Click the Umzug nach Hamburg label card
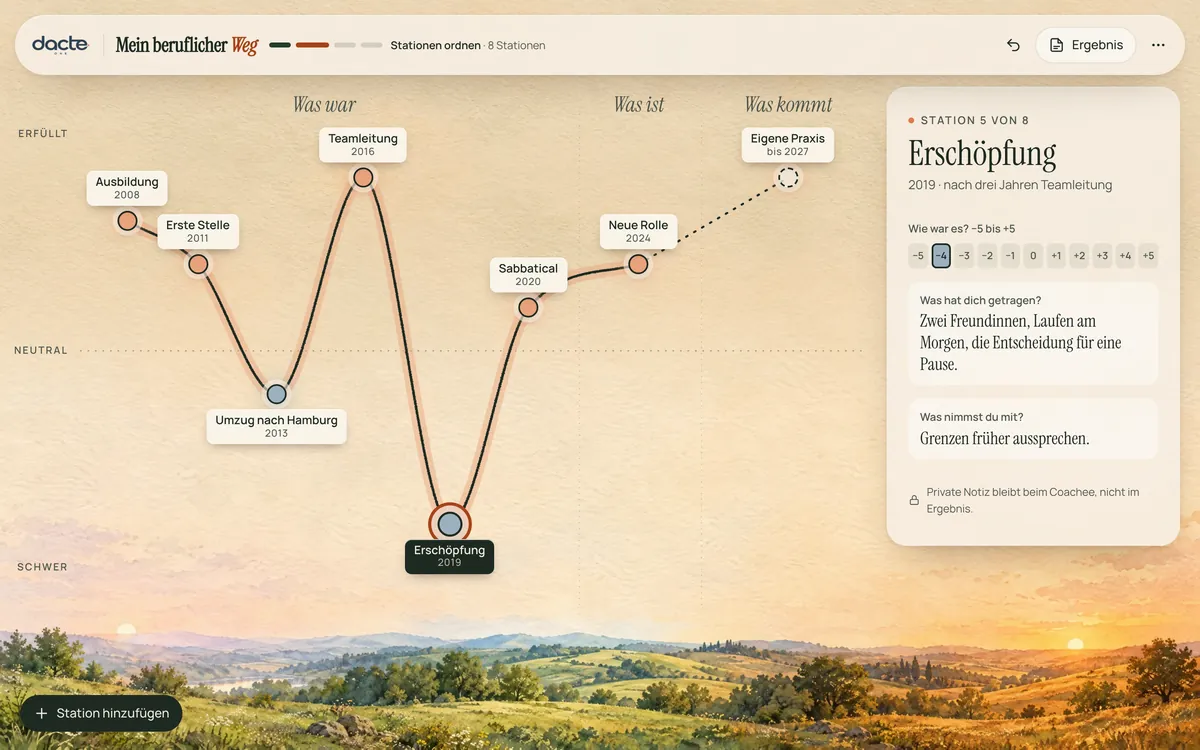This screenshot has height=750, width=1200. (276, 426)
